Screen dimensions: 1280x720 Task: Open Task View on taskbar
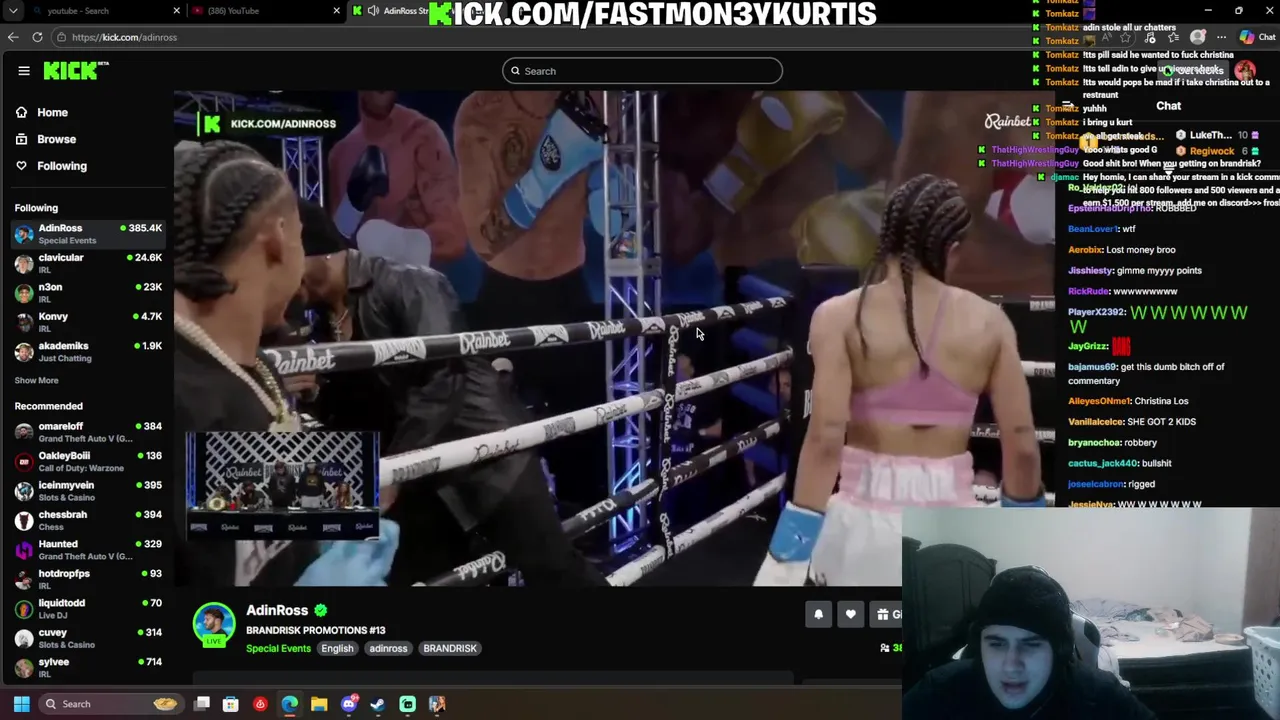pos(202,704)
